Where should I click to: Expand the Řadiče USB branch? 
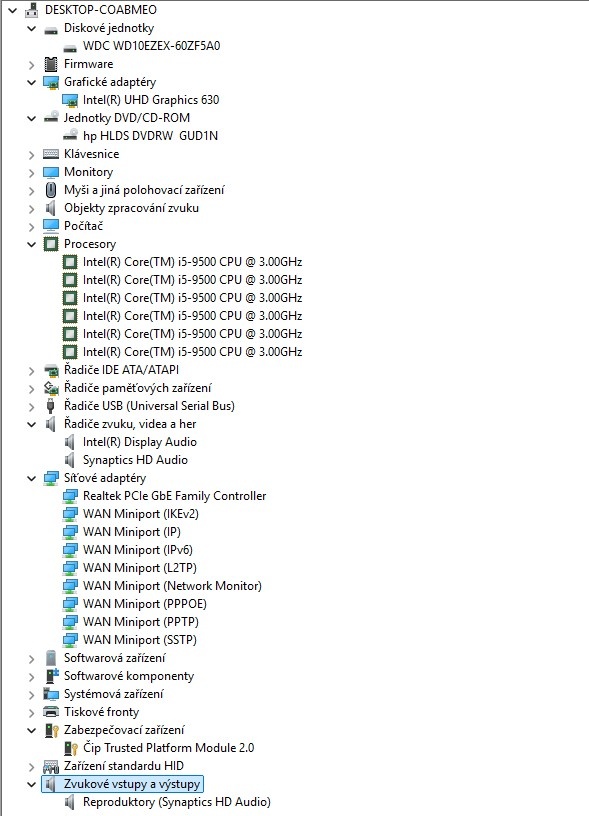(x=31, y=406)
